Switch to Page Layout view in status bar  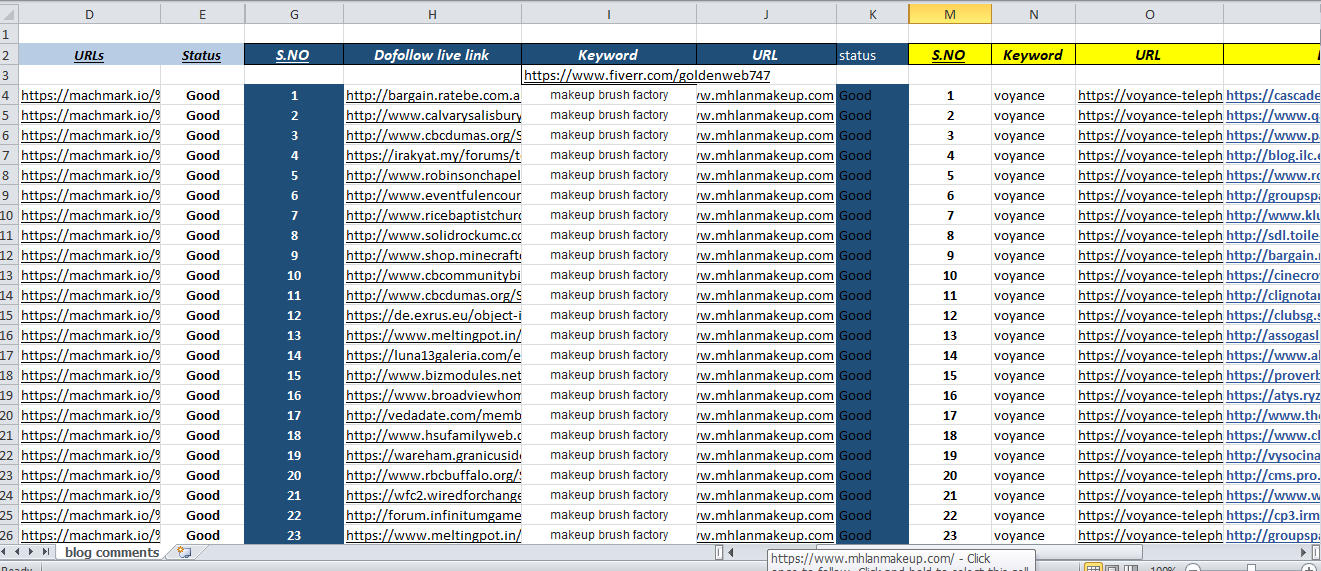[x=1114, y=568]
